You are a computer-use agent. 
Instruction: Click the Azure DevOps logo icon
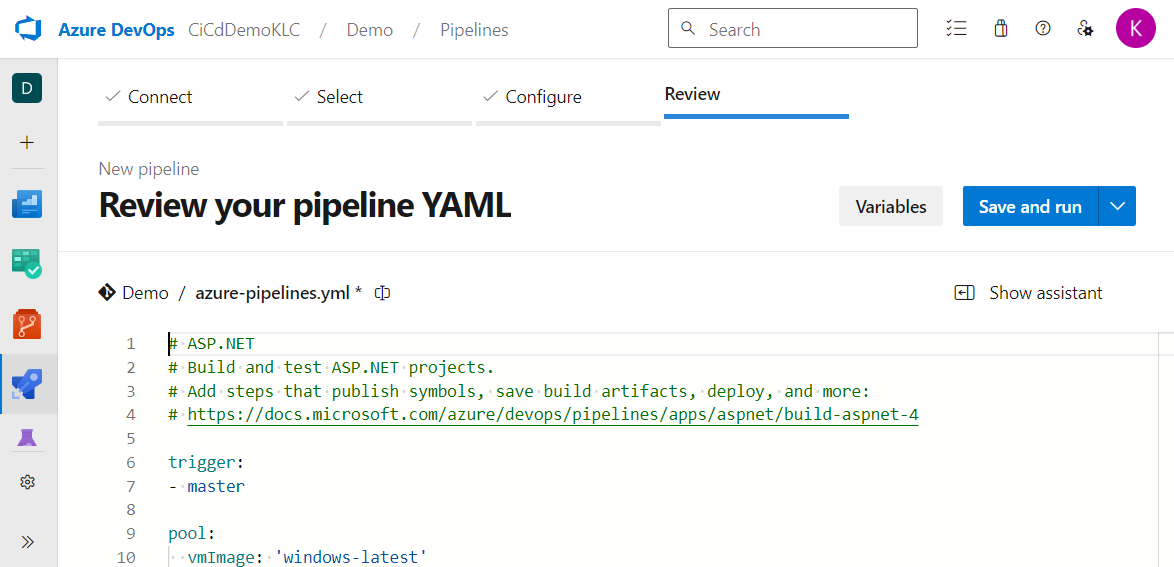(x=27, y=29)
